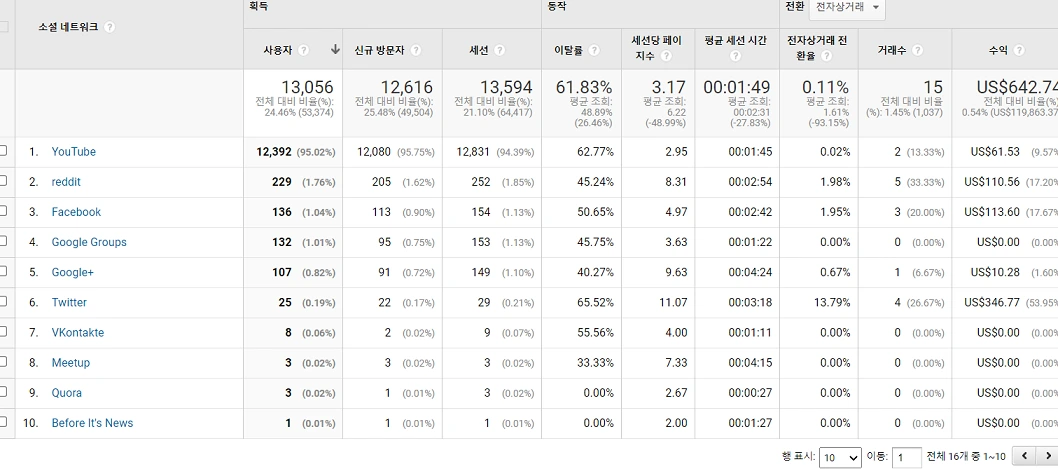Open the VKontakte network link
The height and width of the screenshot is (469, 1058).
78,333
